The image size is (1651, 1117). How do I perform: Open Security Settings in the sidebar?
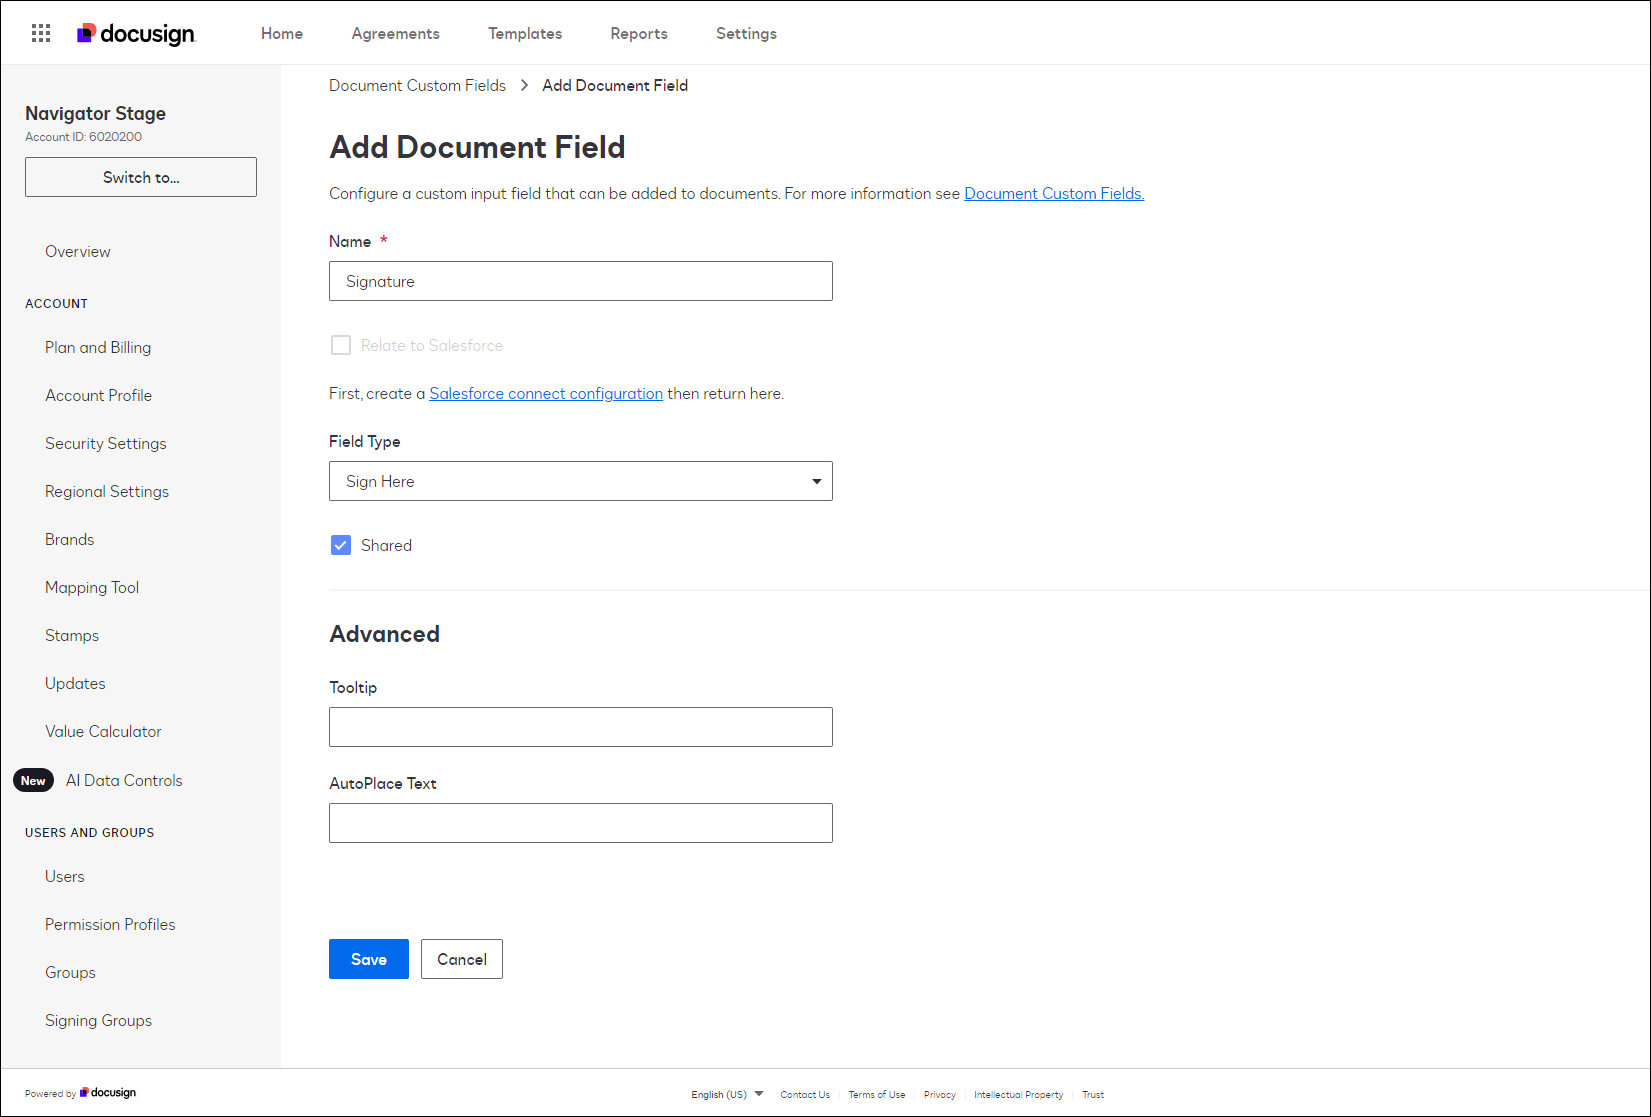pyautogui.click(x=106, y=444)
